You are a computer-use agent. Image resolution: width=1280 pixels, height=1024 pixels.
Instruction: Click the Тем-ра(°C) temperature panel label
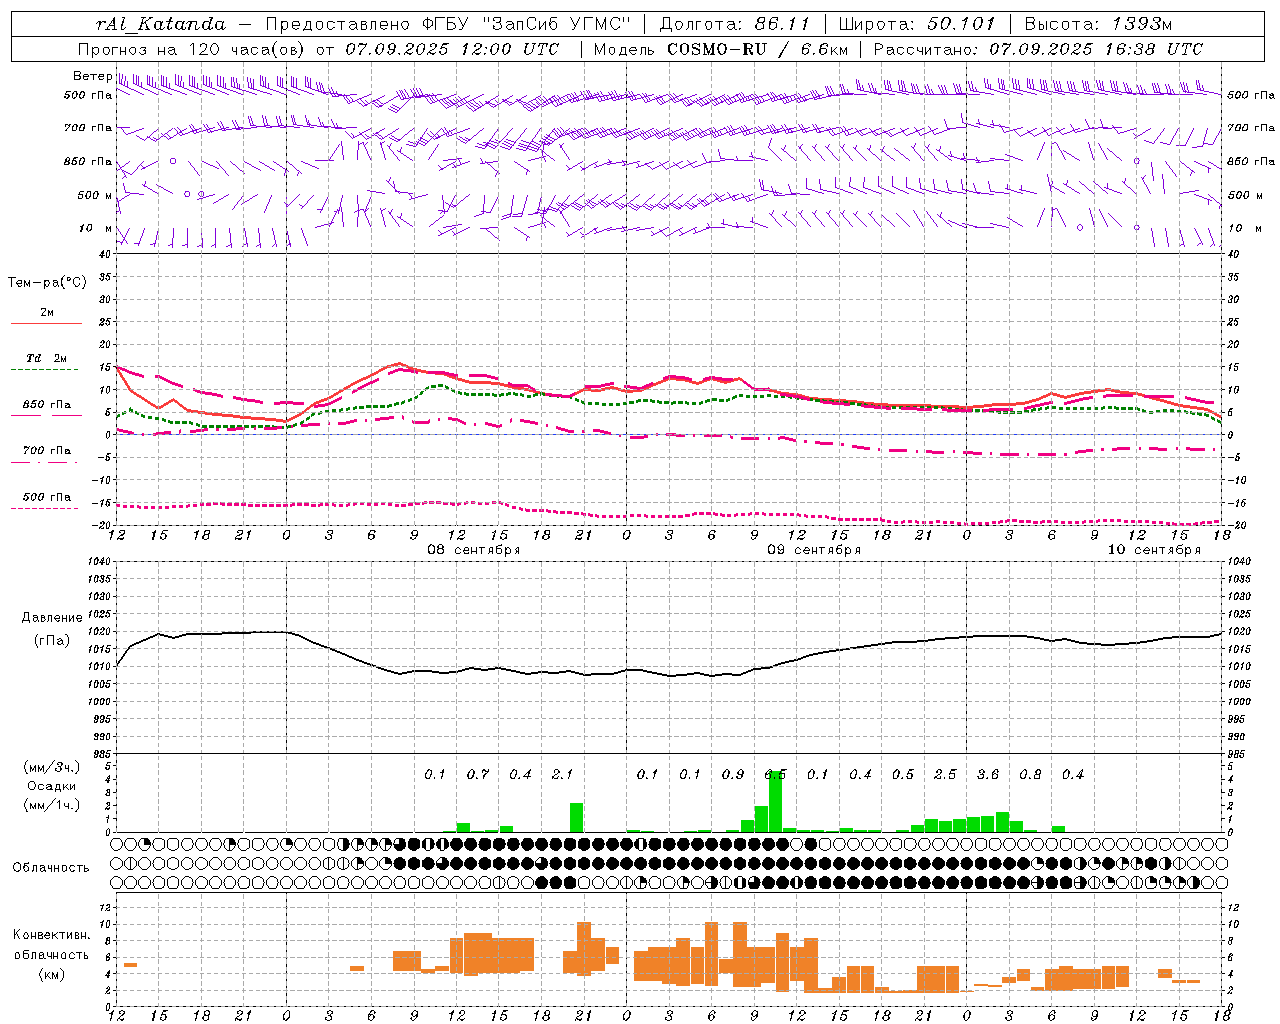tap(47, 283)
